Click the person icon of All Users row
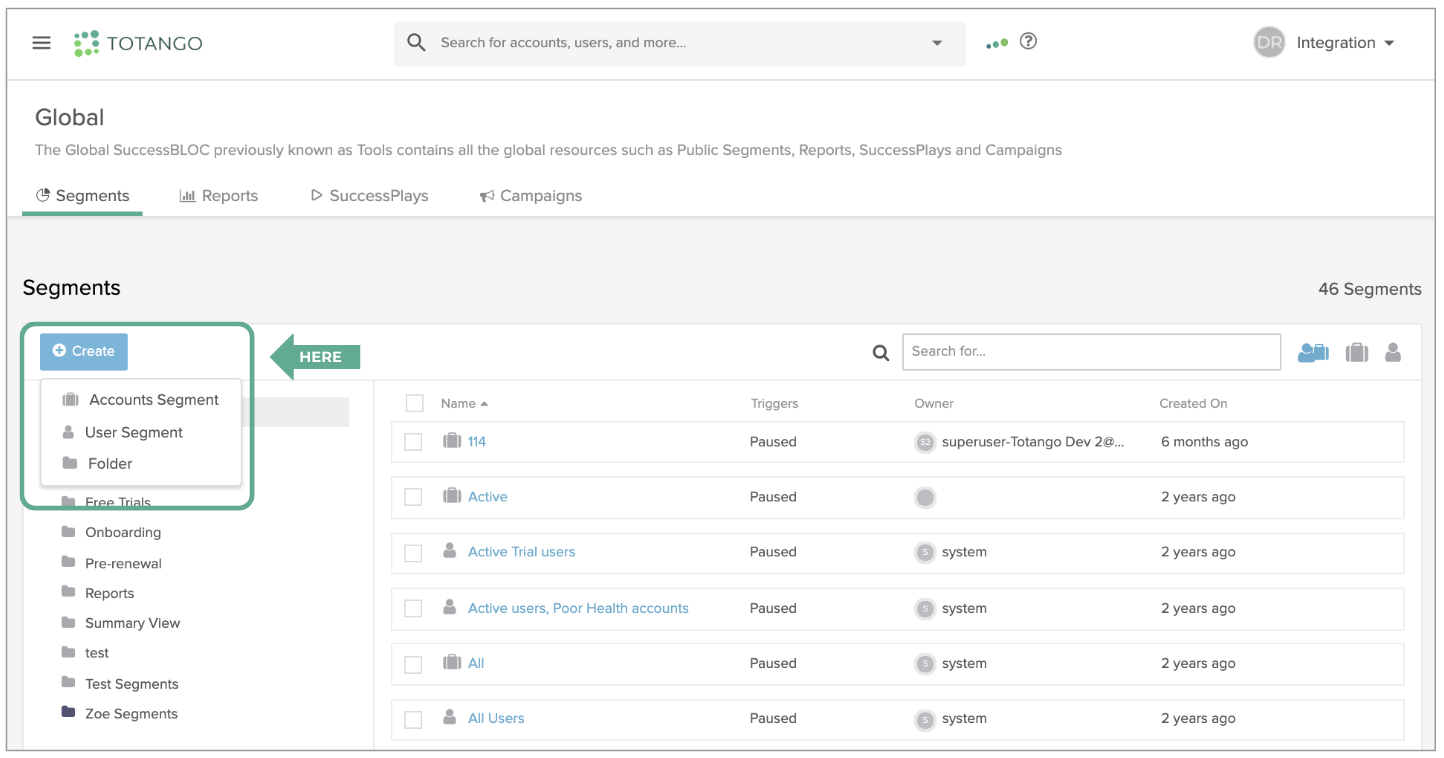This screenshot has height=758, width=1444. [x=450, y=717]
